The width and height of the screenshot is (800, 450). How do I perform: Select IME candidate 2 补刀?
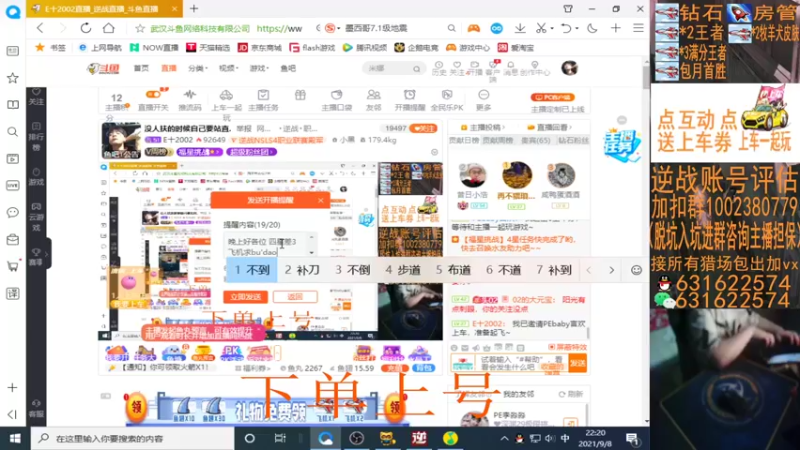click(302, 270)
